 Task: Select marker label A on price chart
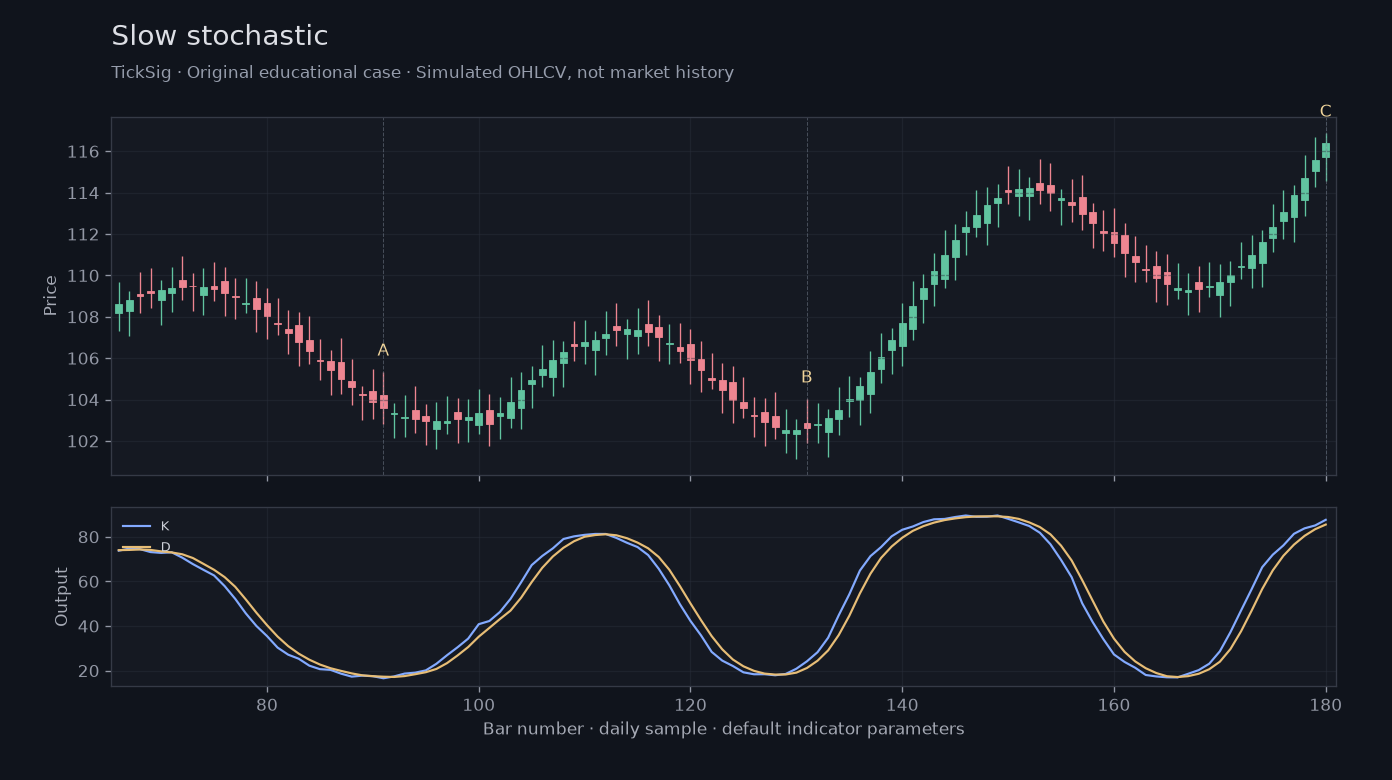383,350
